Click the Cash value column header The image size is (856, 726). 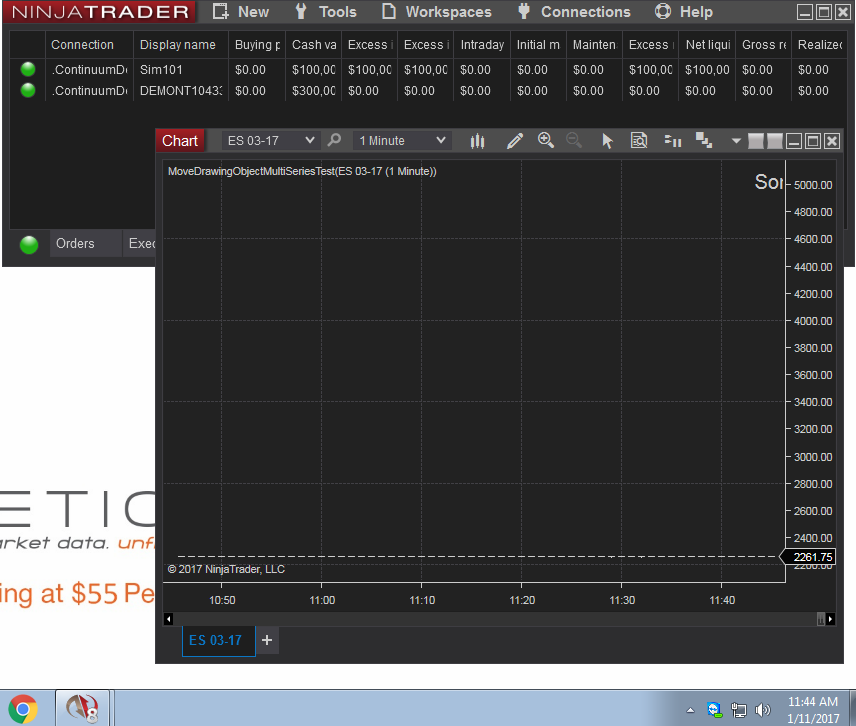[x=314, y=45]
